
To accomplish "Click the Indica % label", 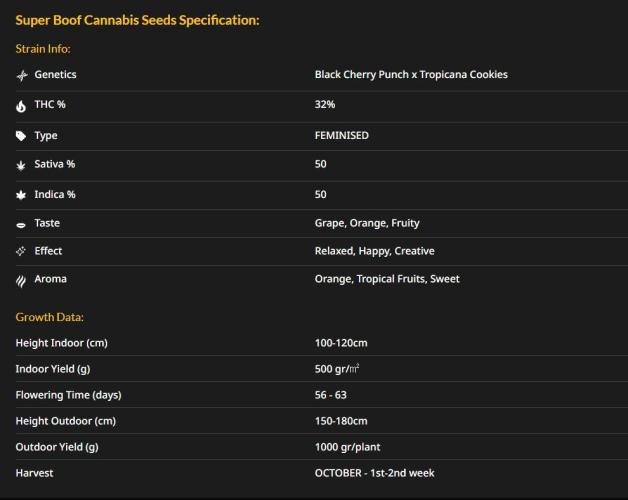I will [x=55, y=194].
